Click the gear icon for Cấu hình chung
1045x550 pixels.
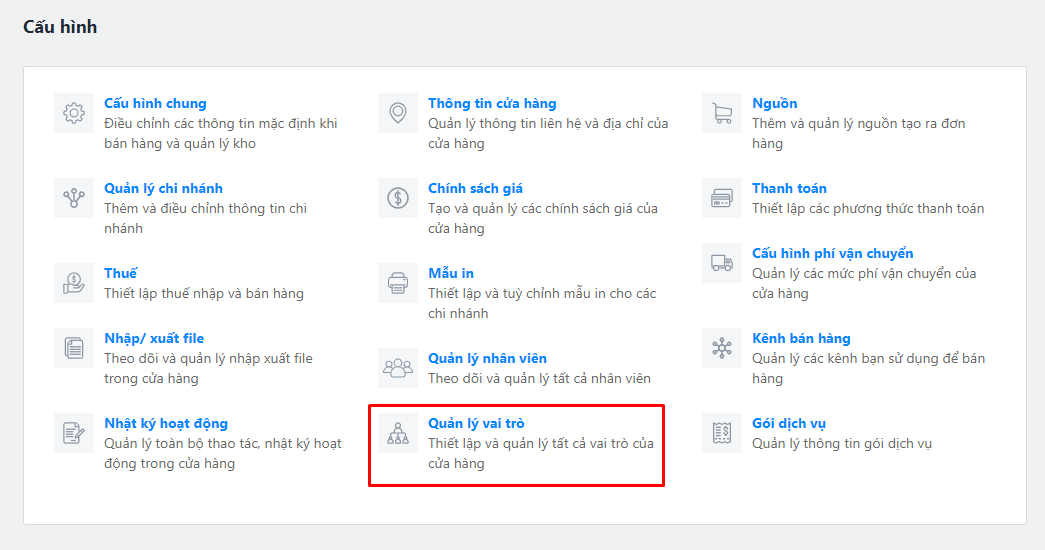pos(74,113)
